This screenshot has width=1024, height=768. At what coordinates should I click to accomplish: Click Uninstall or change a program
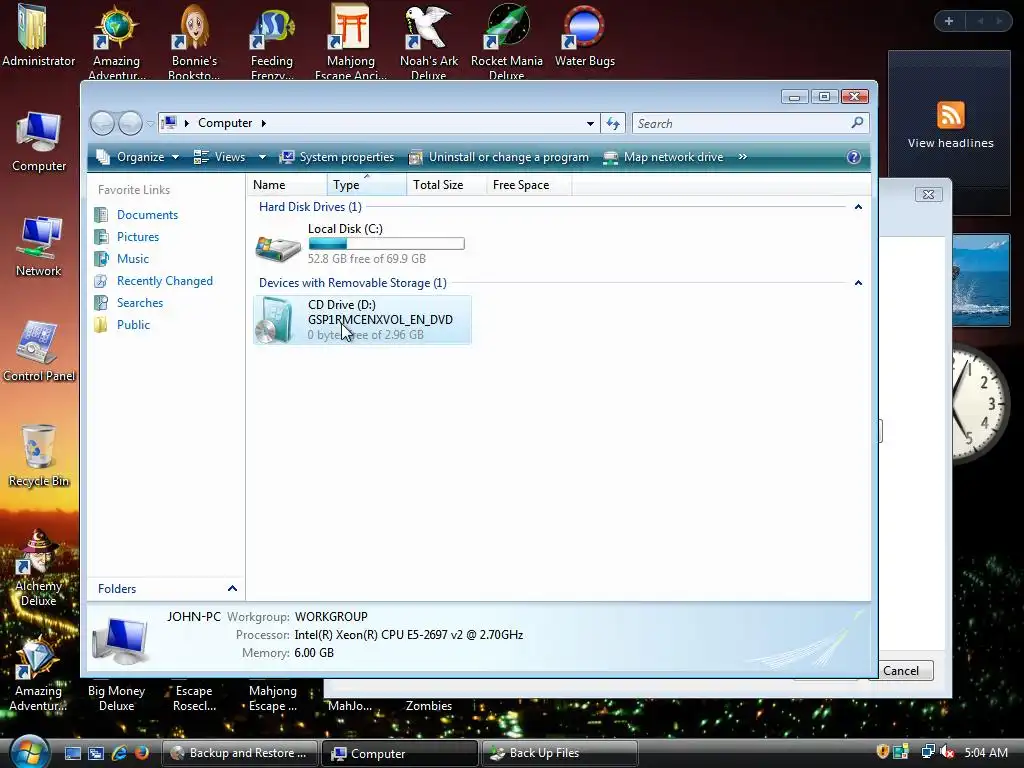[x=499, y=157]
